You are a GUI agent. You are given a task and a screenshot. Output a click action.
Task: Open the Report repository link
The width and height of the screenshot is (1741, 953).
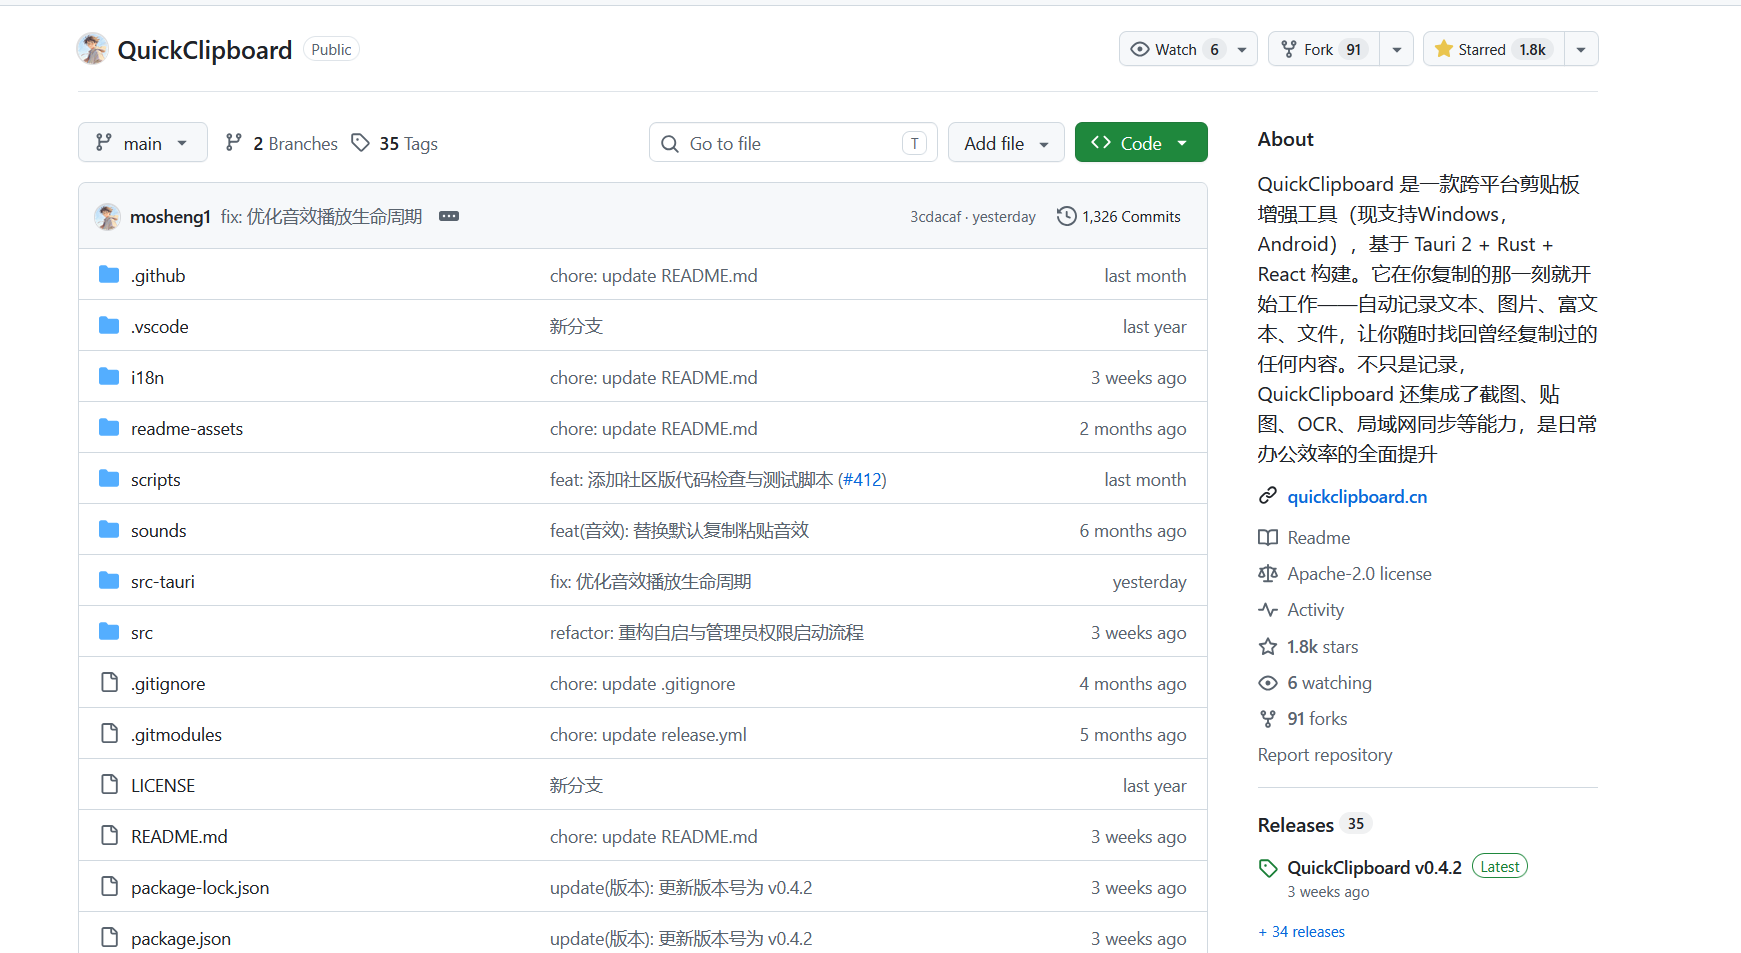[x=1325, y=754]
